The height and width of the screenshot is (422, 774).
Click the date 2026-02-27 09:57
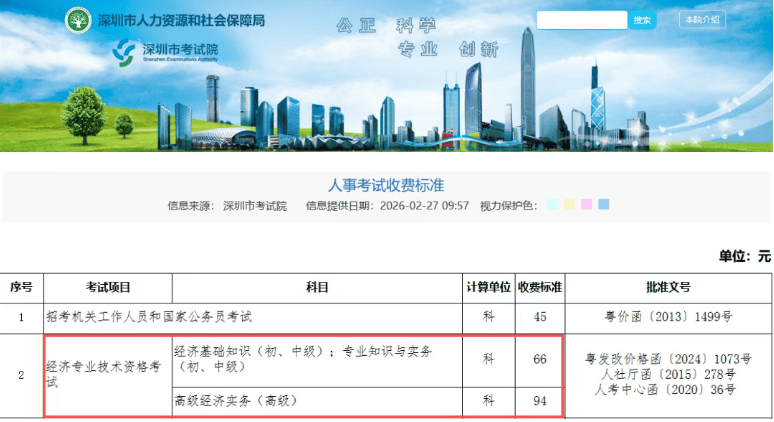coord(424,206)
